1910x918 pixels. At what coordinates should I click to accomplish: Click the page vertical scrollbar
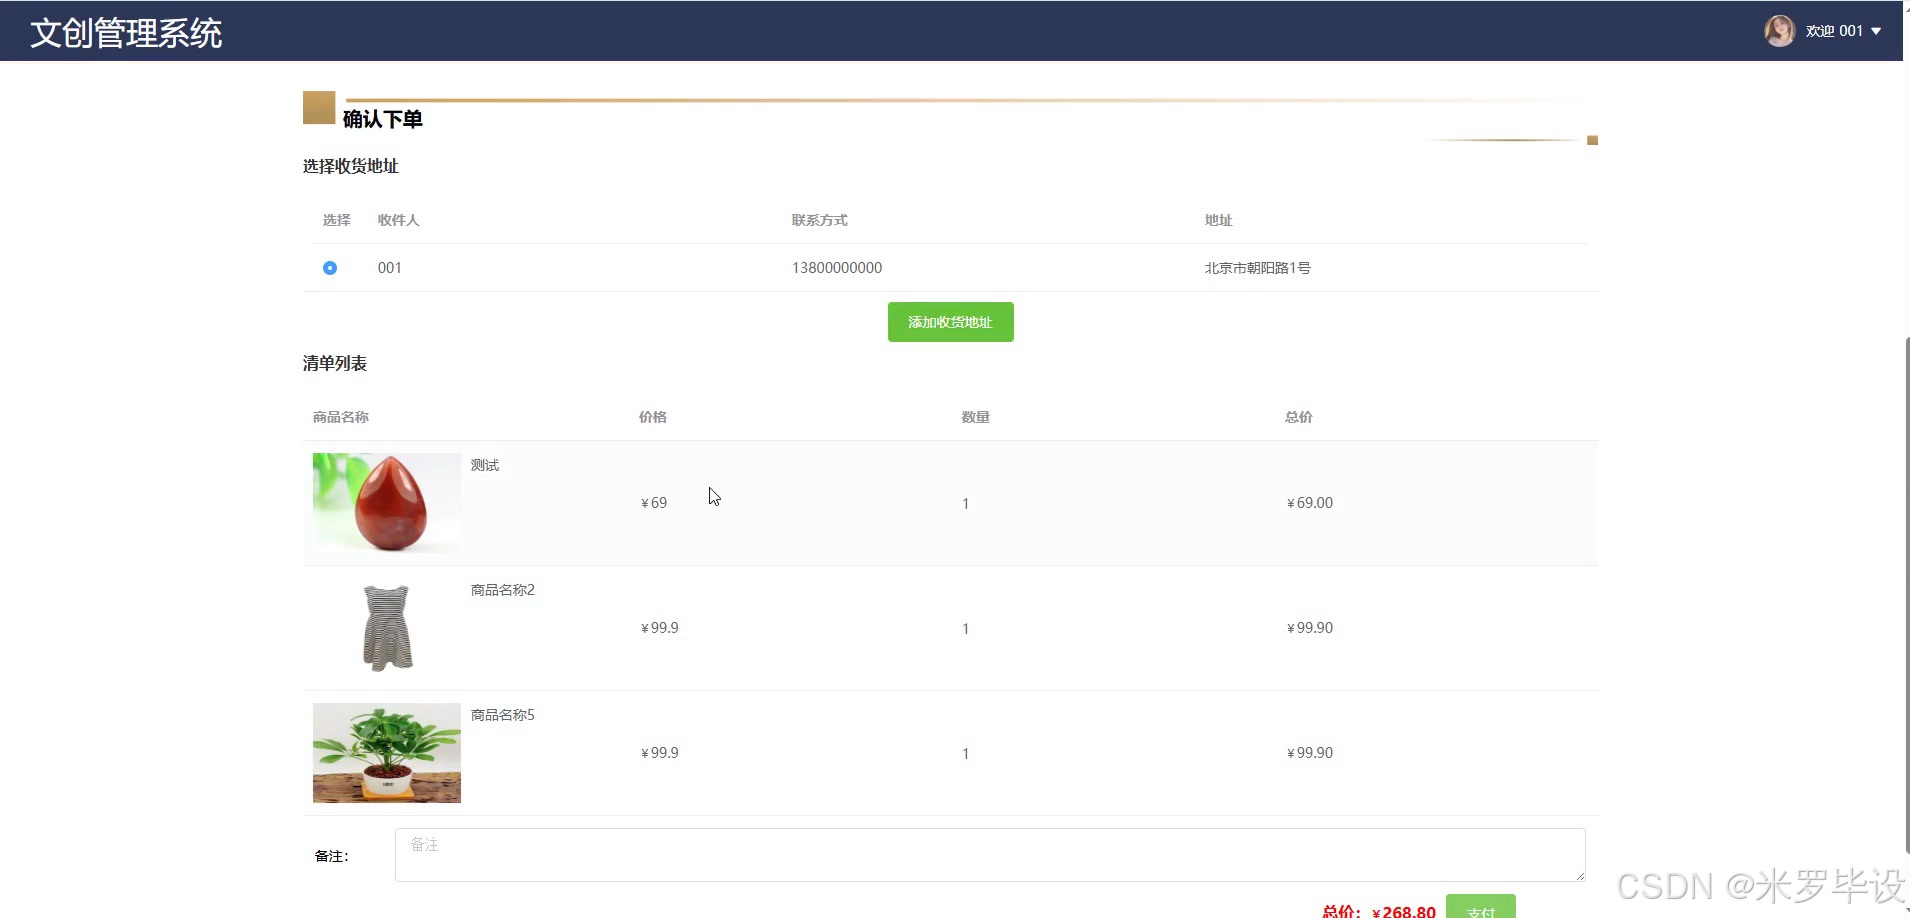pyautogui.click(x=1906, y=595)
